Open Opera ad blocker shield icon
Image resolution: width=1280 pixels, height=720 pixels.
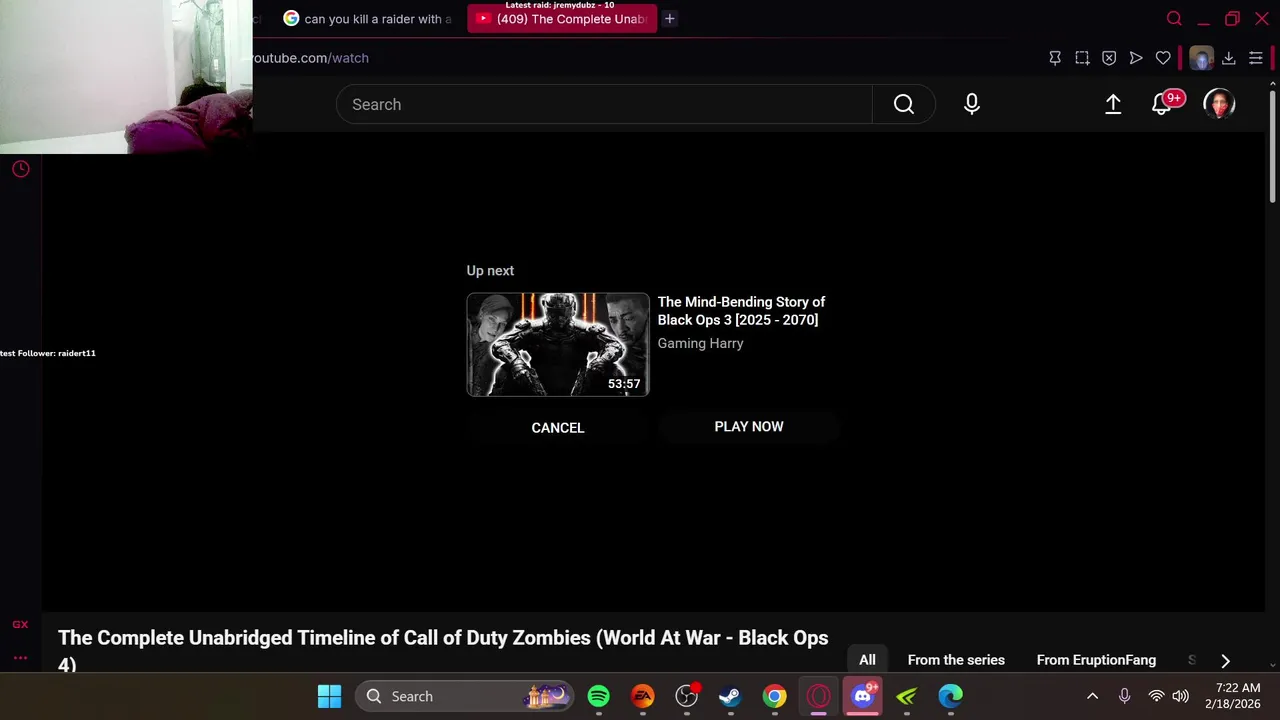click(x=1109, y=58)
